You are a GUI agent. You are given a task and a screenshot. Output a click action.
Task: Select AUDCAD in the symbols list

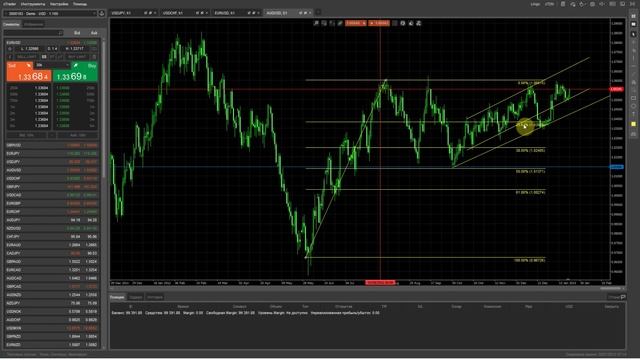(52, 278)
